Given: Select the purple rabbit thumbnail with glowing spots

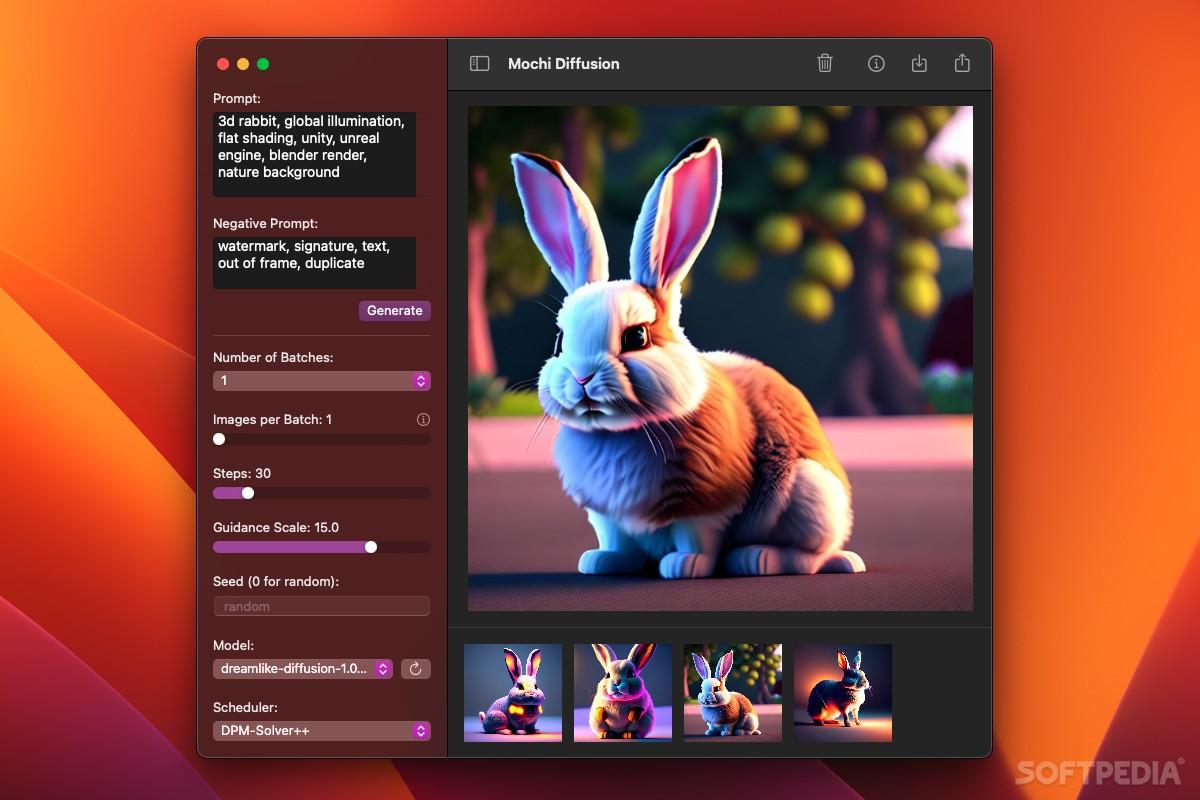Looking at the screenshot, I should (513, 693).
